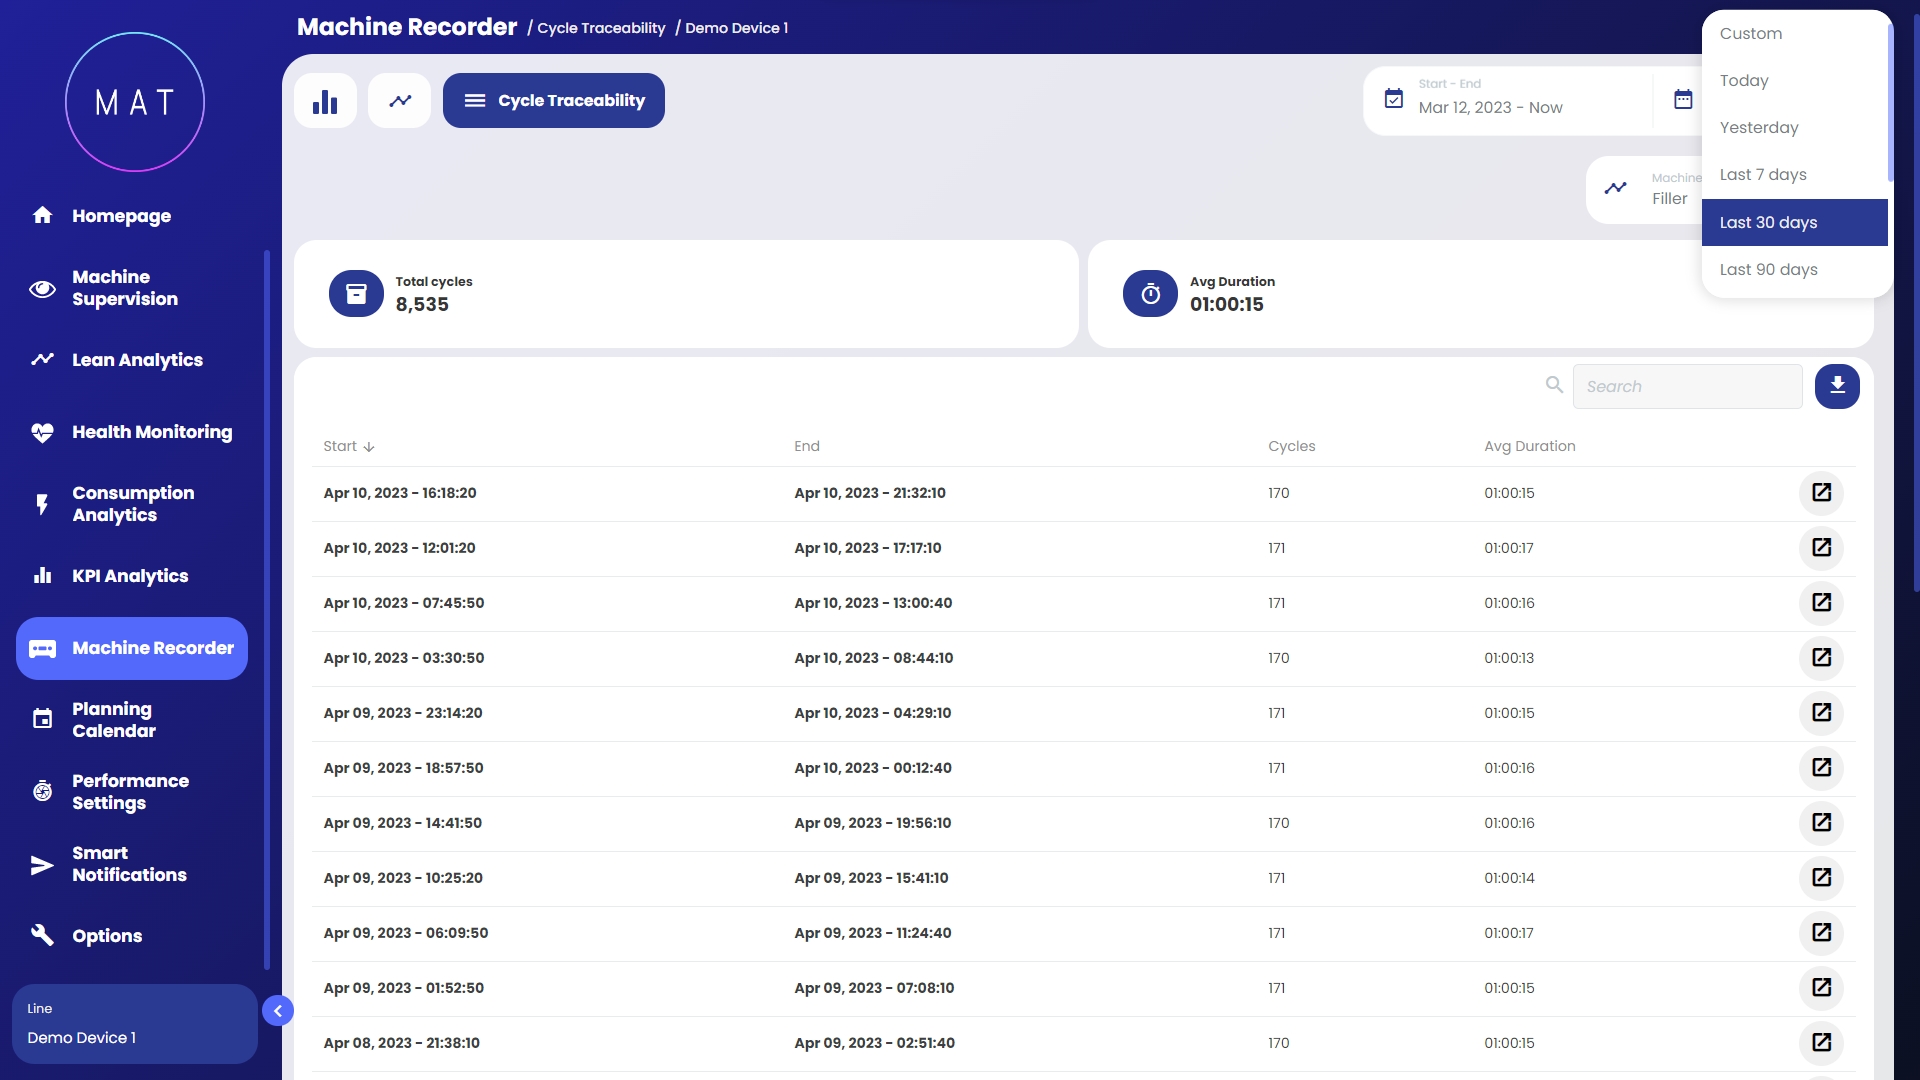Select Last 7 days preset
Viewport: 1920px width, 1080px height.
1762,175
